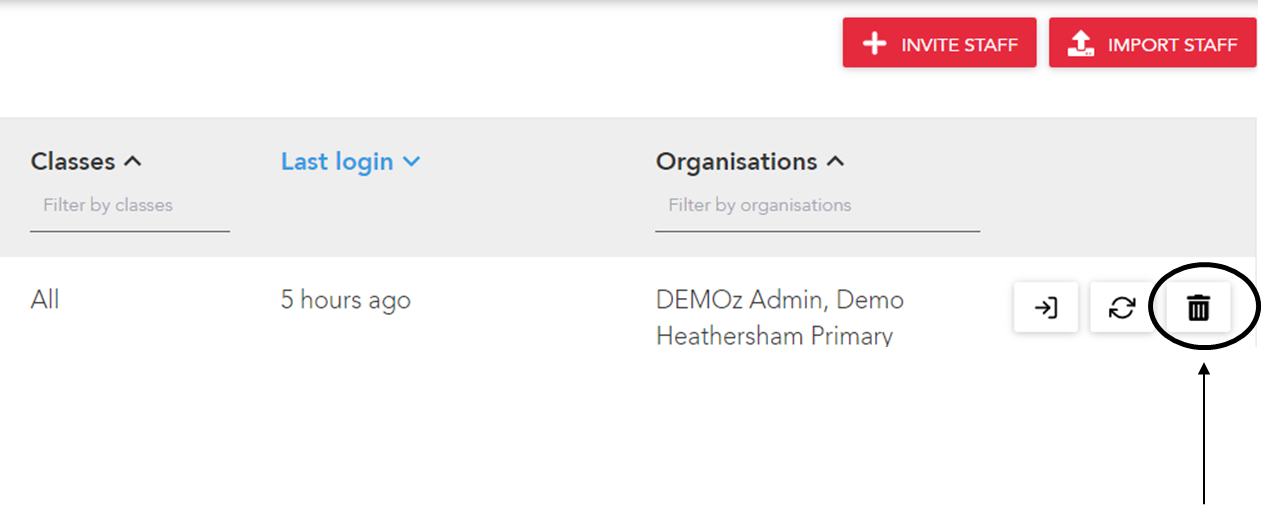Screen dimensions: 1261x505
Task: Sort table by Organisations header
Action: 737,161
